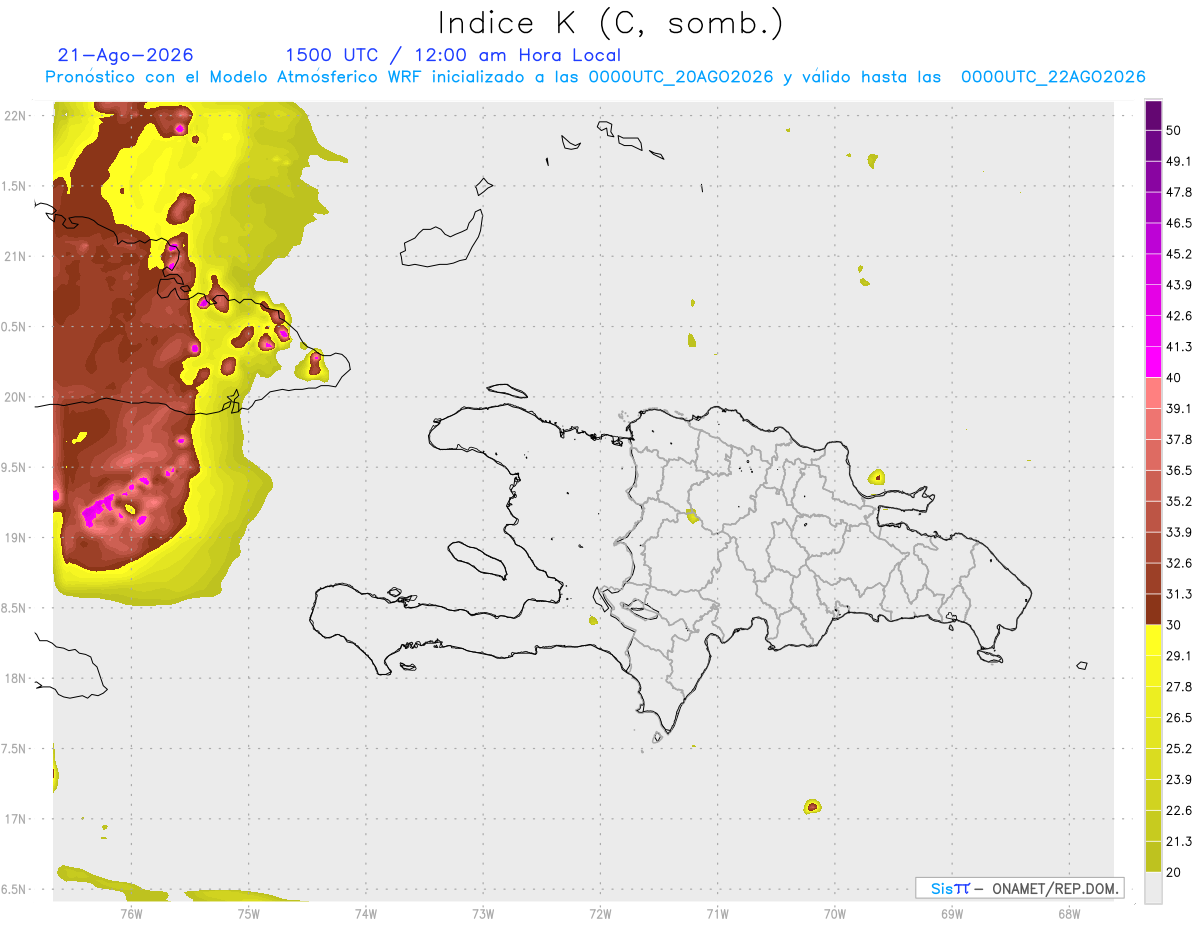Click the latitude label "19N"
Screen dimensions: 1200x927
click(x=15, y=538)
